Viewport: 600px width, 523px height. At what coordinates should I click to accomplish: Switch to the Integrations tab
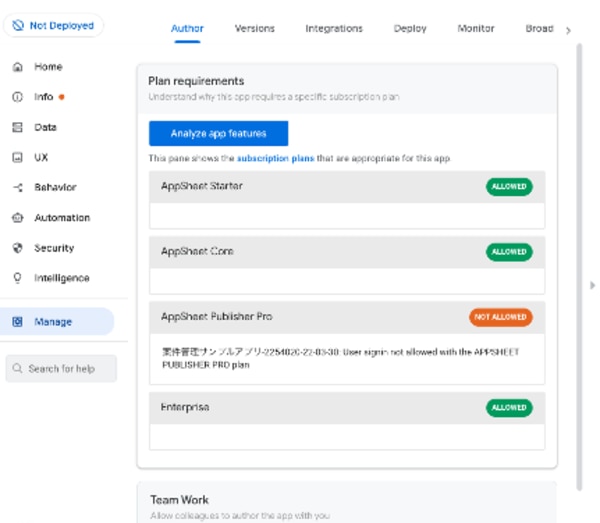click(x=334, y=29)
